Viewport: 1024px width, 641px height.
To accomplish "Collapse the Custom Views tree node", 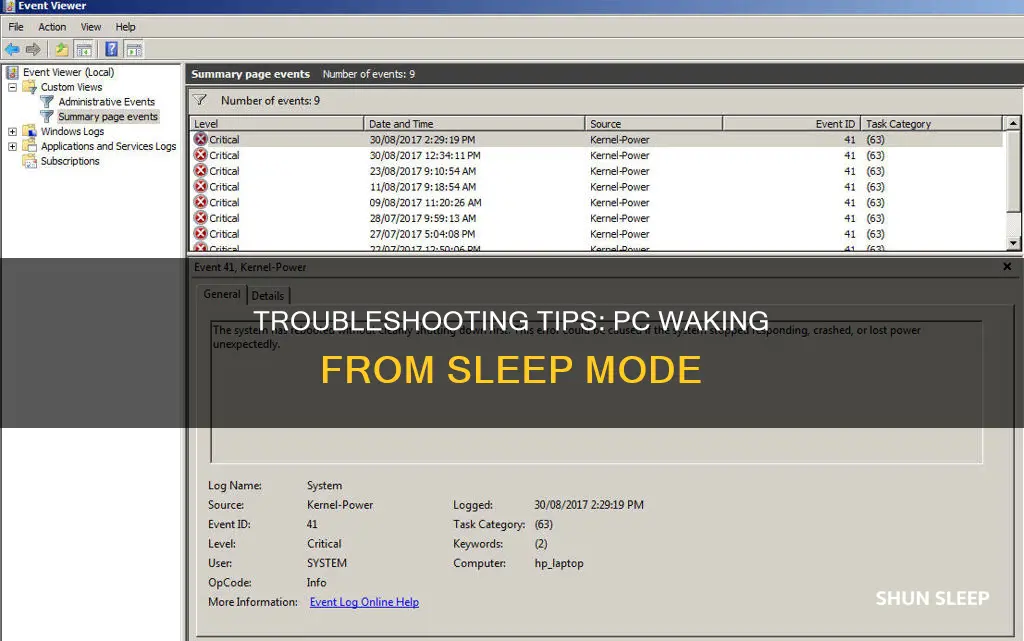I will click(x=12, y=87).
